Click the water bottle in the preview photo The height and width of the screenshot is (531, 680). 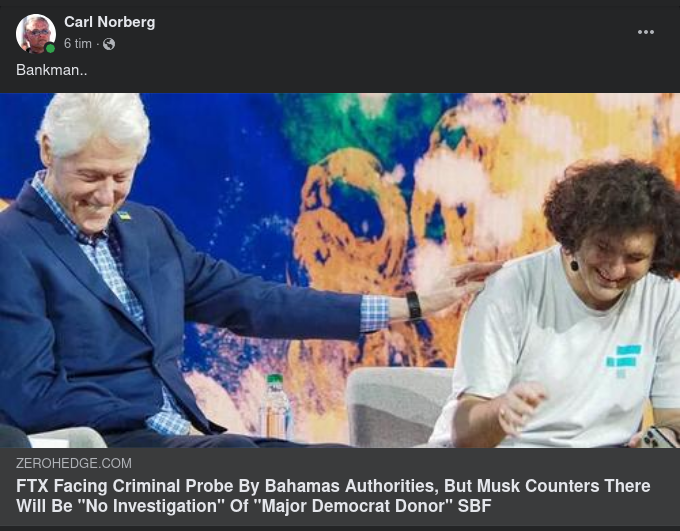click(276, 406)
